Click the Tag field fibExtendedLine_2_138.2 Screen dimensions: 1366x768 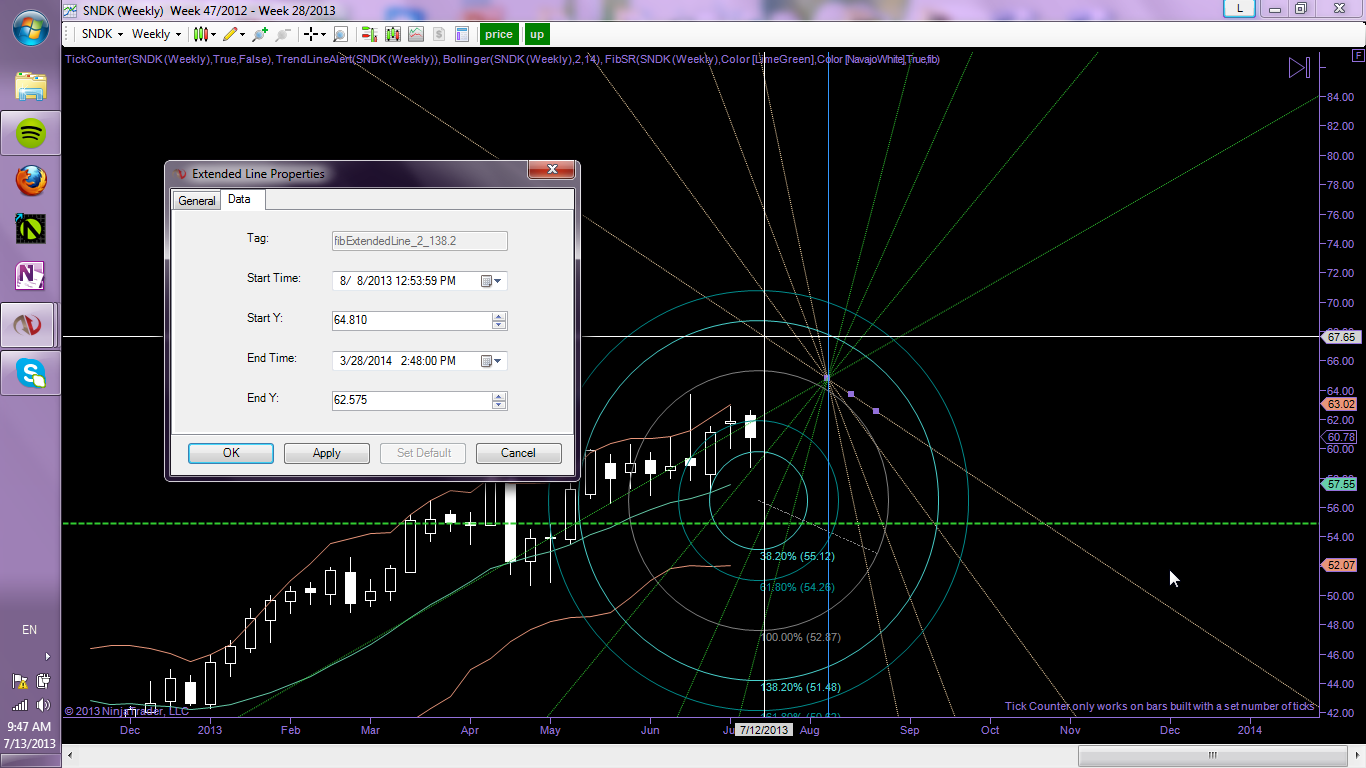(x=419, y=241)
